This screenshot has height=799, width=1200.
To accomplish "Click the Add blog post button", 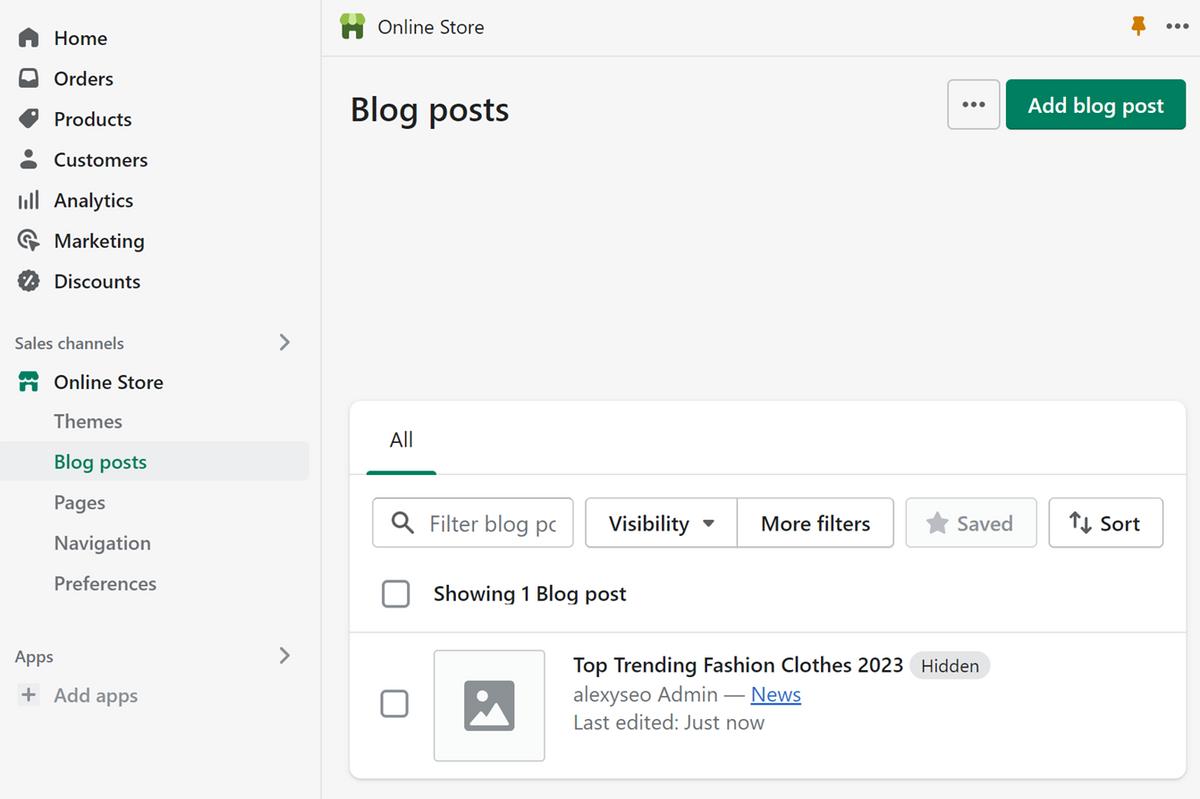I will [x=1095, y=104].
